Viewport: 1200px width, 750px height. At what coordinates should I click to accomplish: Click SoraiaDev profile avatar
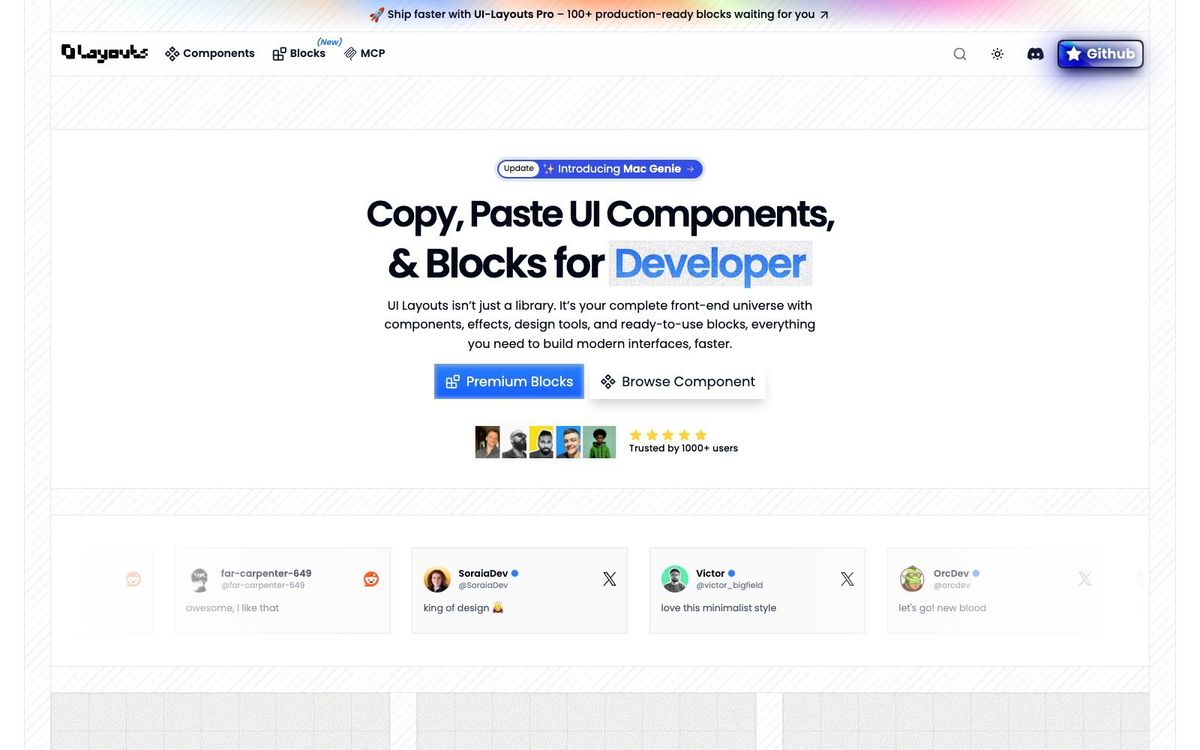[x=437, y=579]
